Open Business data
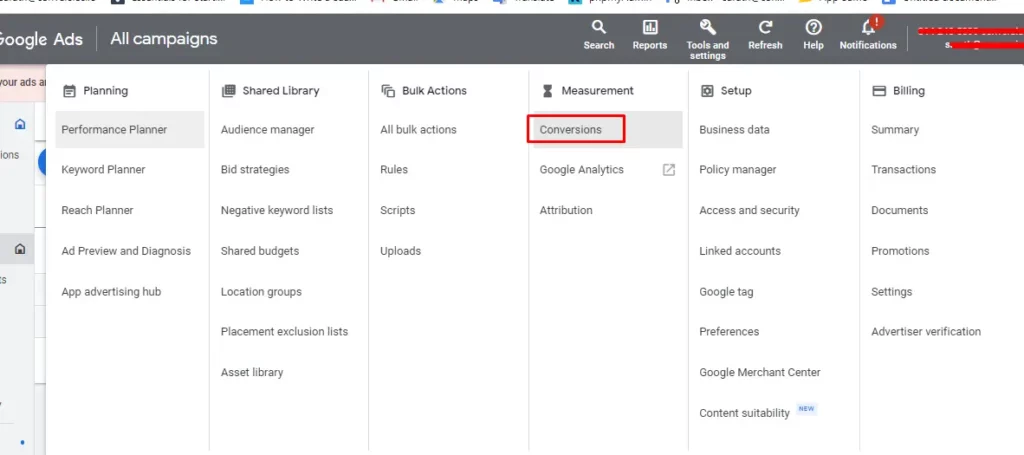The height and width of the screenshot is (455, 1024). point(735,130)
